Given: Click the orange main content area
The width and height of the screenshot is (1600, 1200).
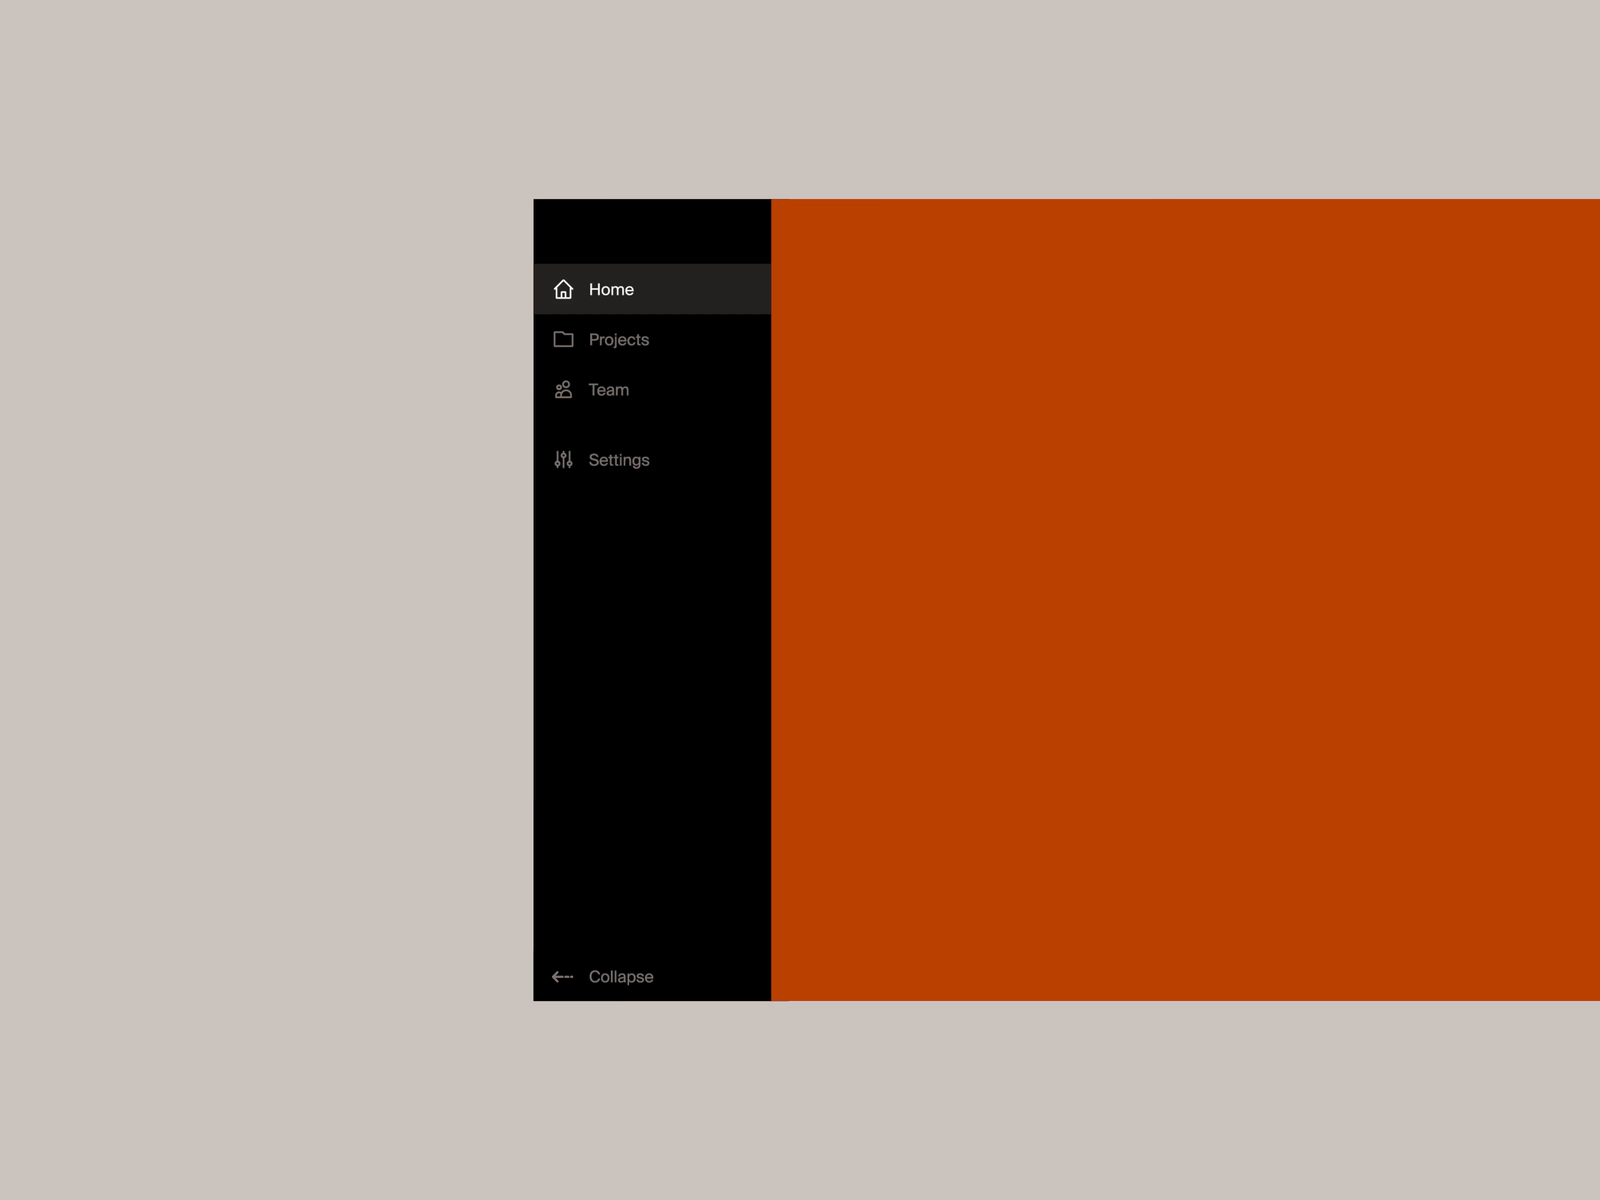Looking at the screenshot, I should coord(1180,600).
